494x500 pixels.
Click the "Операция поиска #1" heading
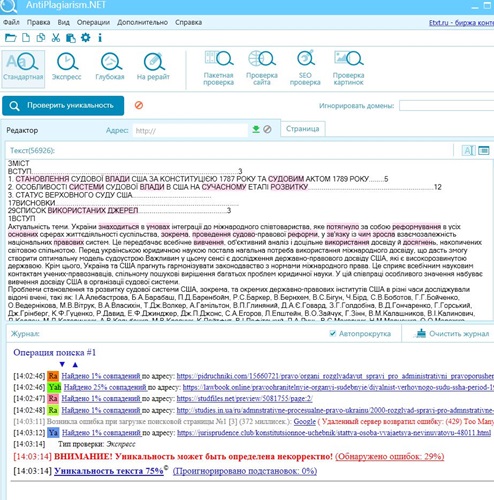(55, 353)
